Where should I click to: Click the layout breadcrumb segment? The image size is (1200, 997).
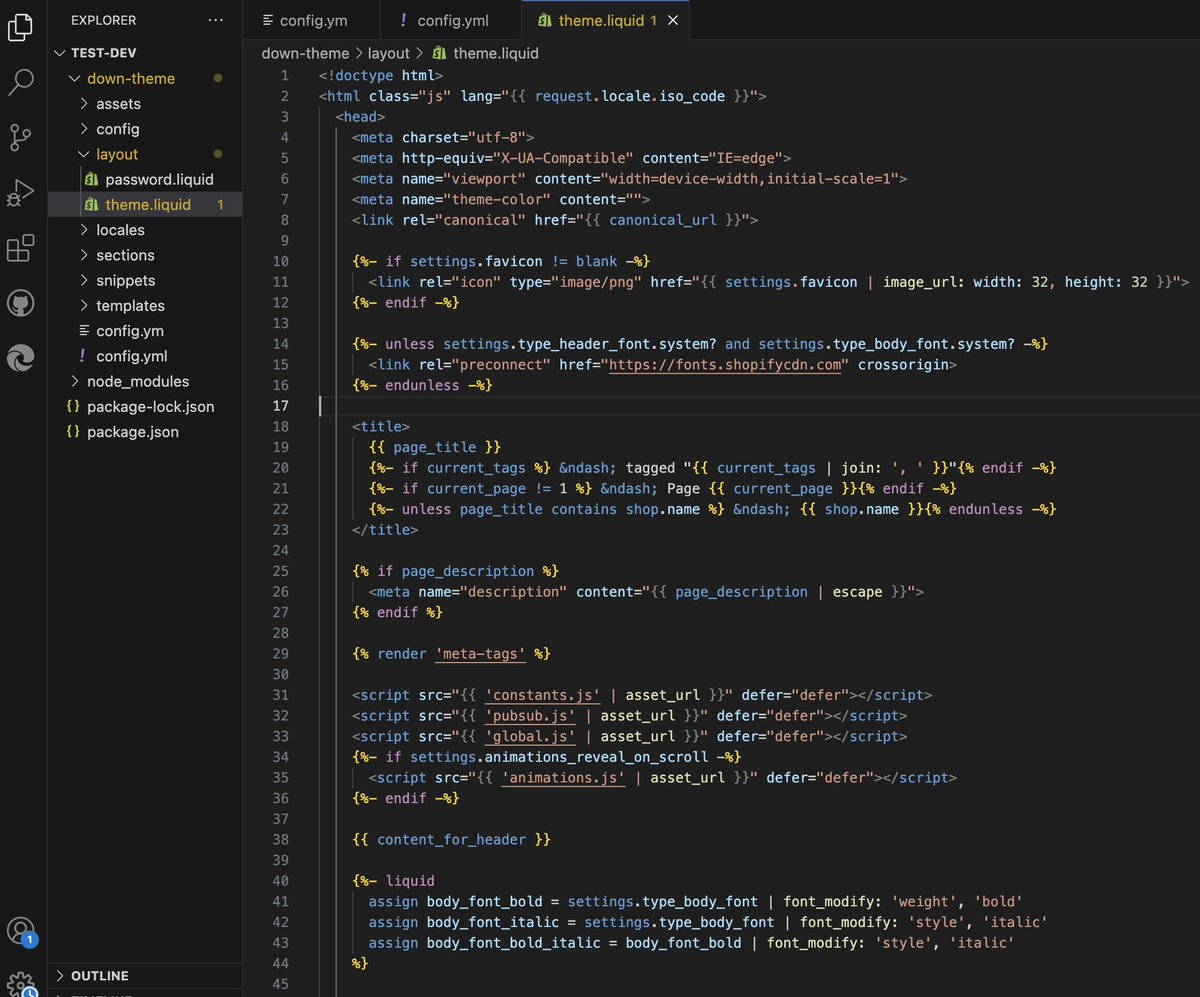tap(388, 53)
